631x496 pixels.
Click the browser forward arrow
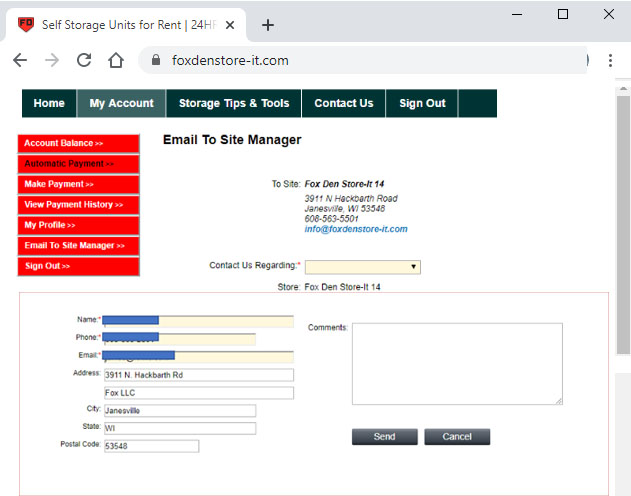(52, 60)
